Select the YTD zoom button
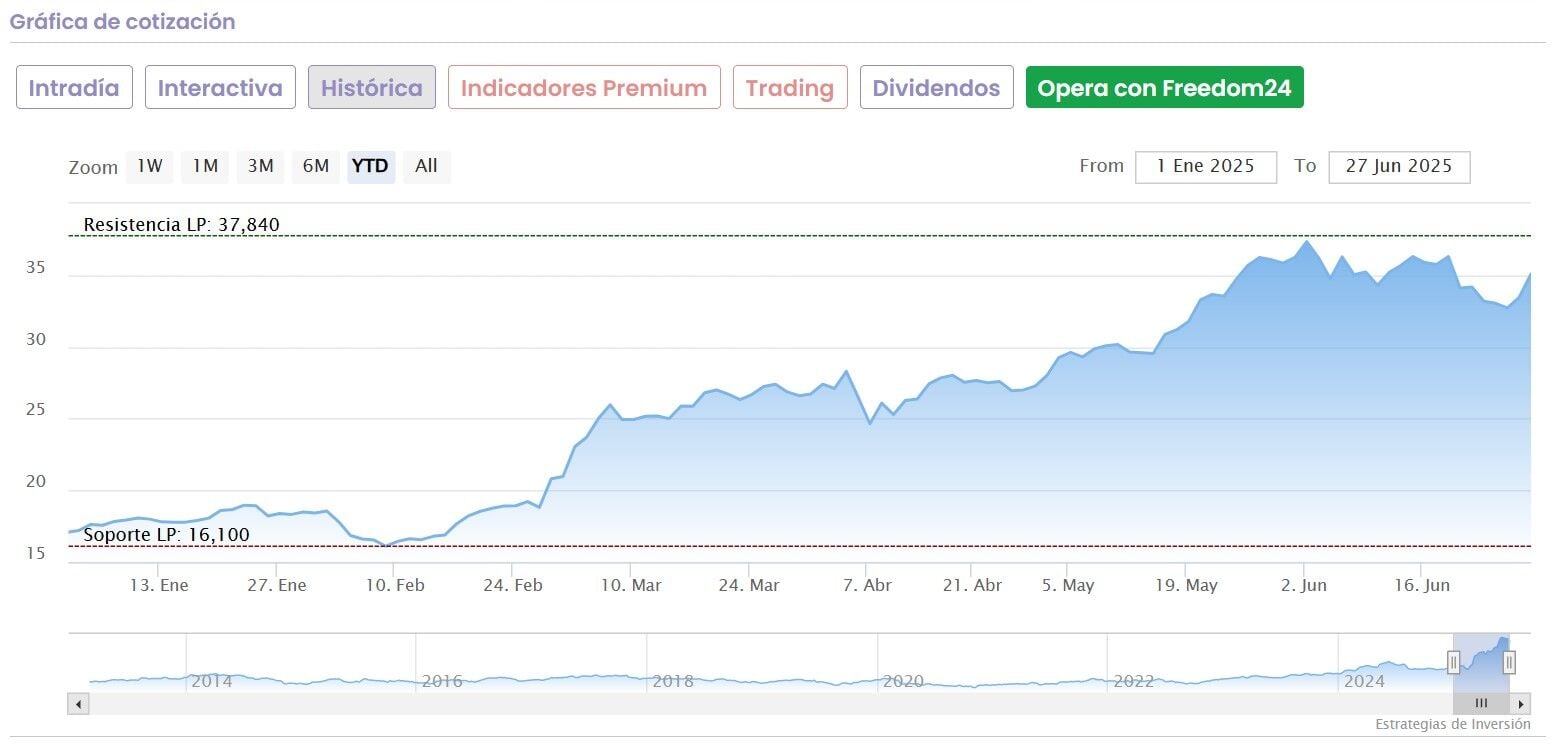Viewport: 1559px width, 749px height. (x=371, y=167)
